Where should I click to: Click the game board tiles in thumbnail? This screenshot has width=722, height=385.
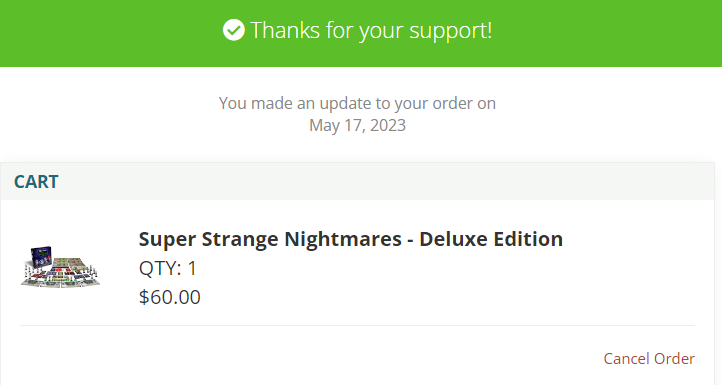(64, 274)
